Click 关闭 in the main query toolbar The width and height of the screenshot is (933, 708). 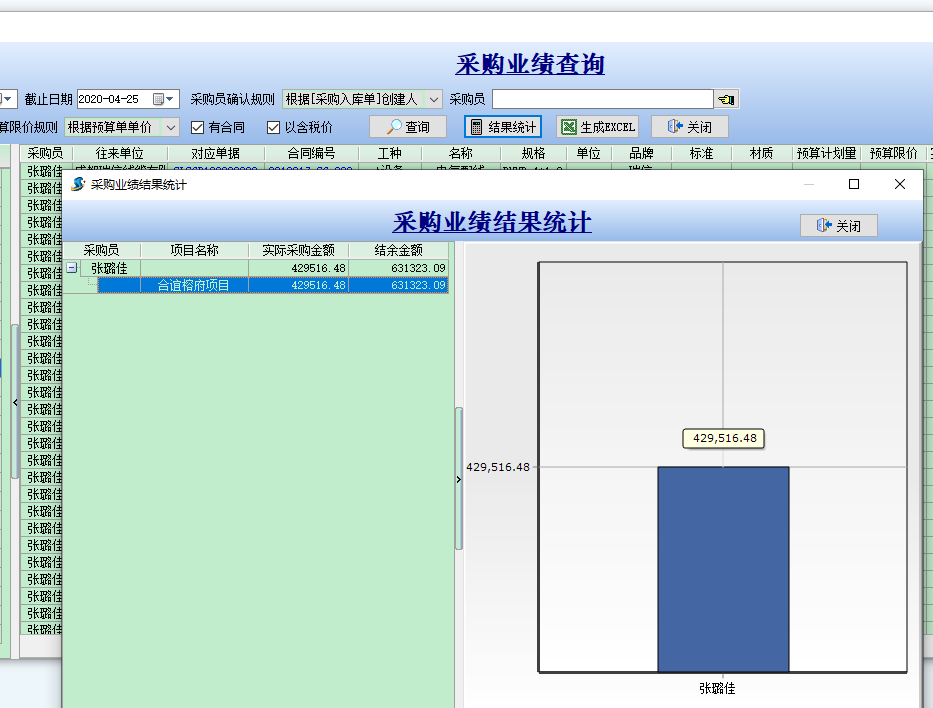tap(689, 127)
